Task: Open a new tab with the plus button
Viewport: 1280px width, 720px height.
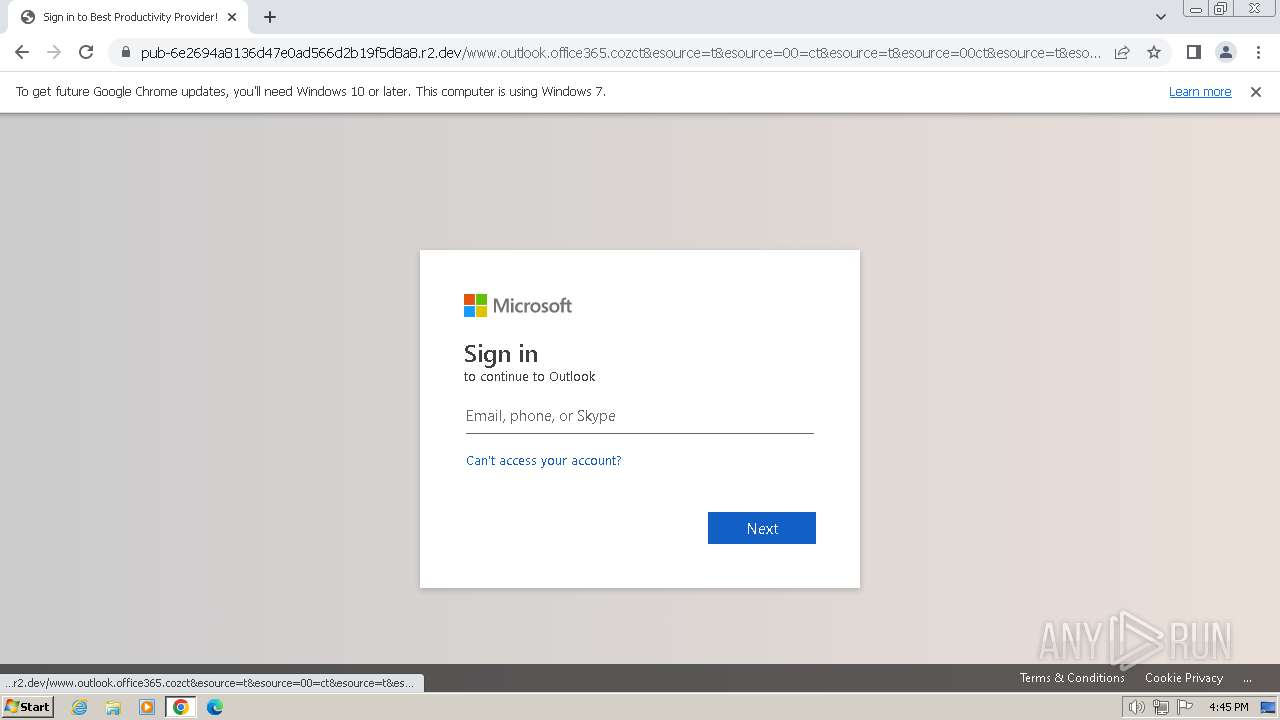Action: tap(270, 17)
